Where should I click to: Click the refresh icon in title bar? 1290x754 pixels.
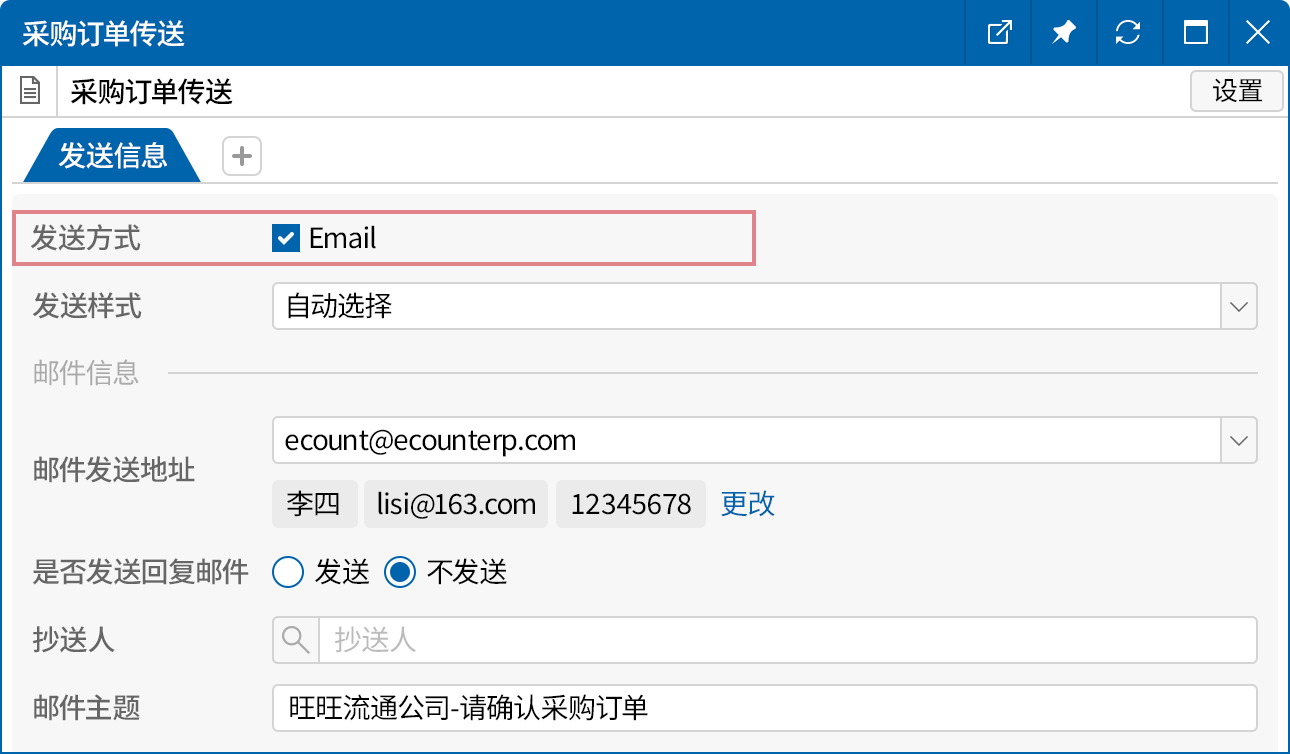(1128, 33)
